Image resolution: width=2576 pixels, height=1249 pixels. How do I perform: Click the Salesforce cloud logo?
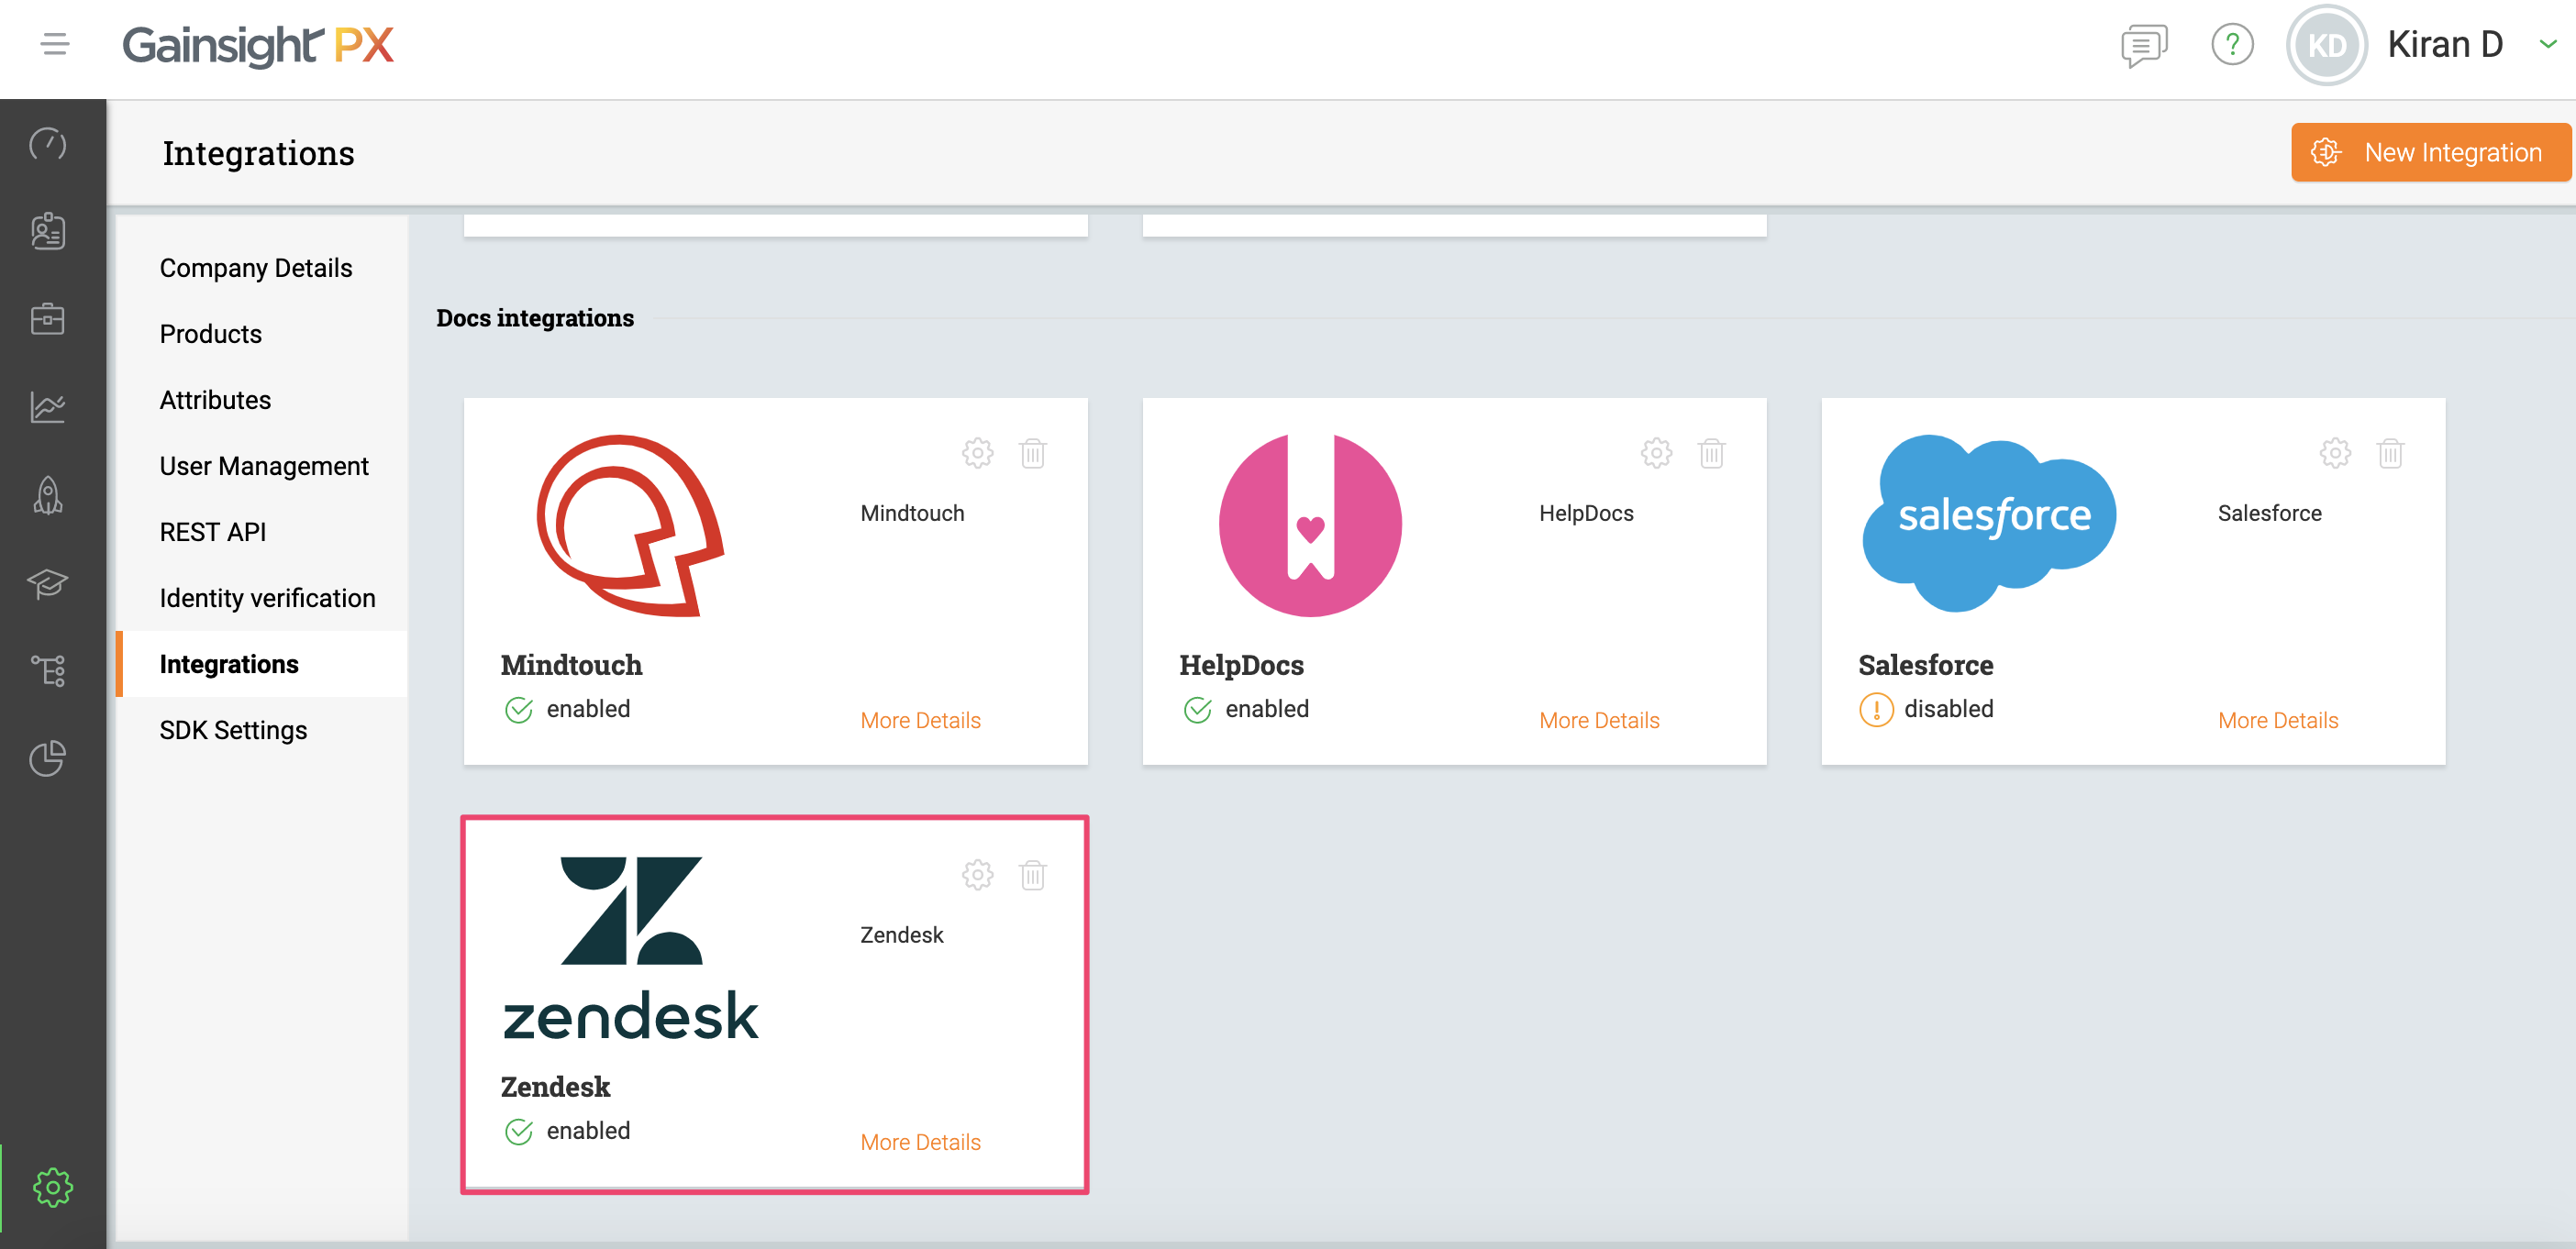[1989, 523]
